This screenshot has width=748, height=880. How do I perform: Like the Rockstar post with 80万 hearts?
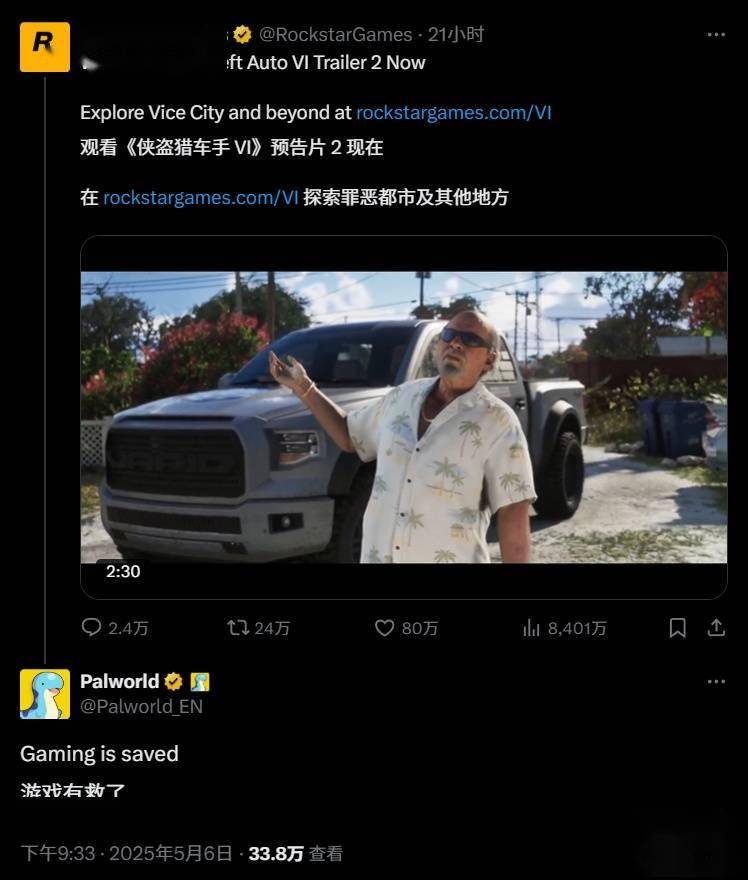pyautogui.click(x=384, y=627)
